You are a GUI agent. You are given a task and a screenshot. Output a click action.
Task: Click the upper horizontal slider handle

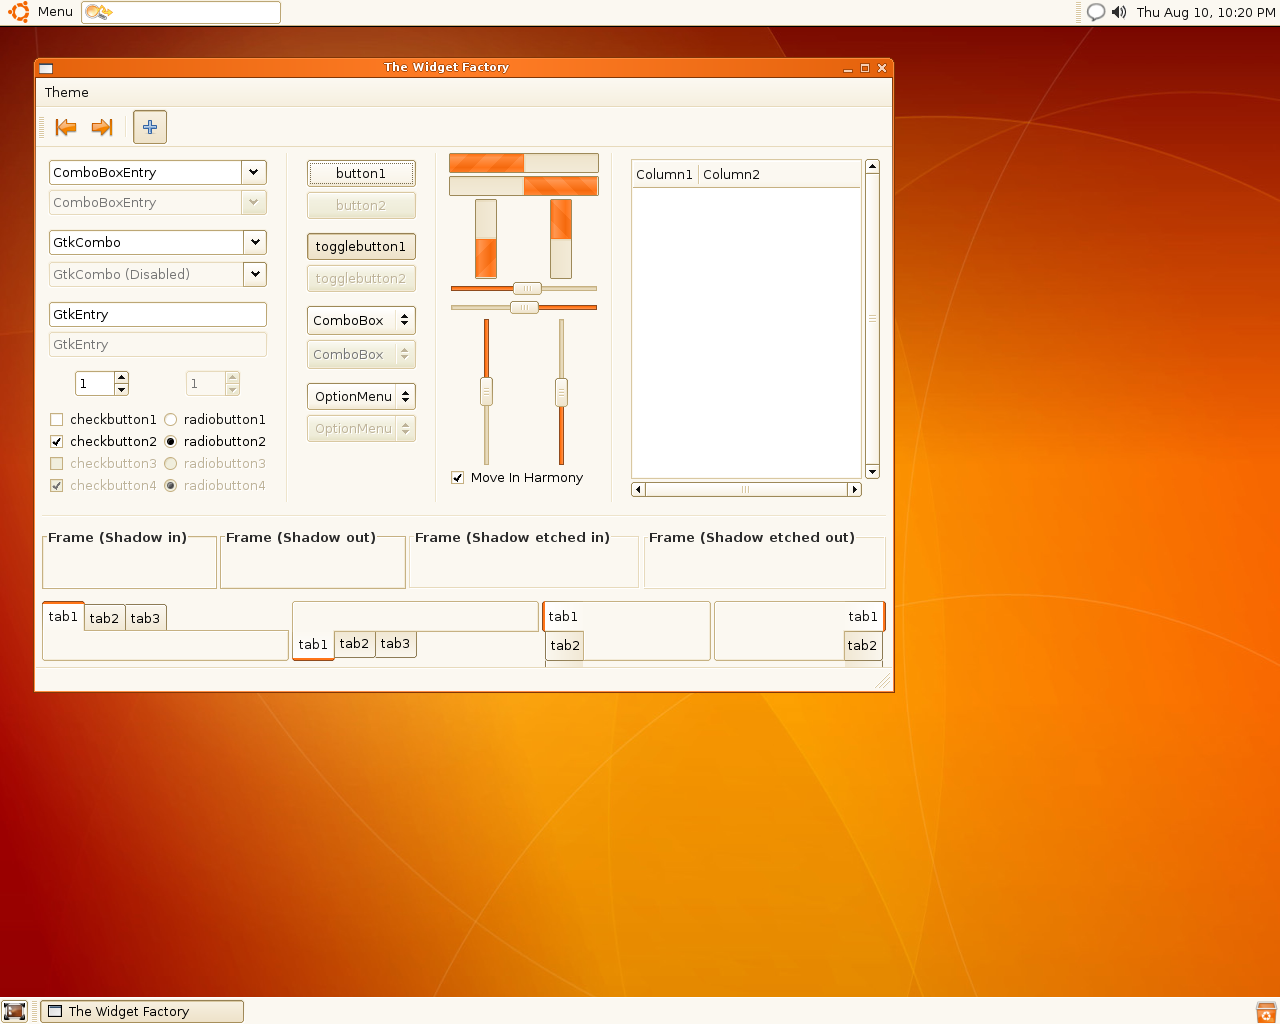click(x=527, y=289)
